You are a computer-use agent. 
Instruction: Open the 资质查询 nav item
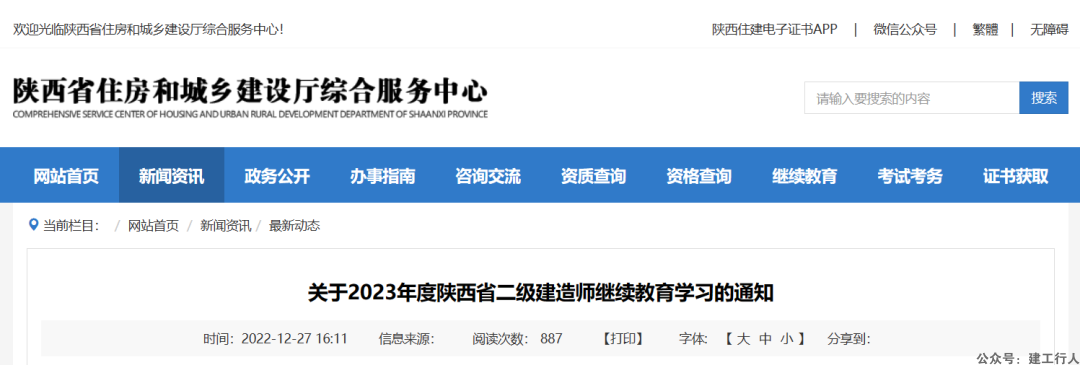point(593,176)
